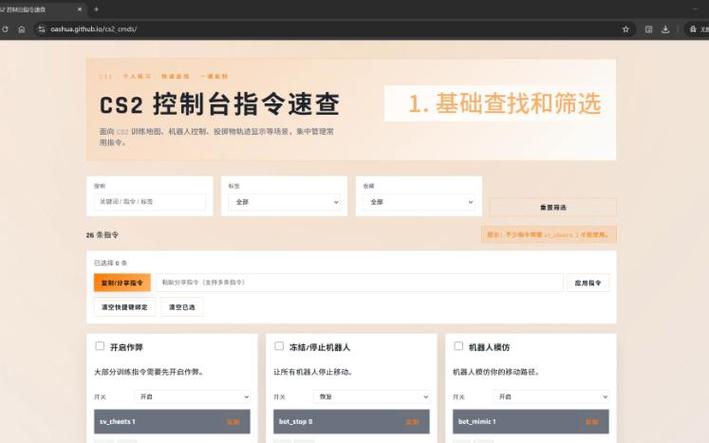Copy the sv_cheats 1 command

click(x=233, y=422)
